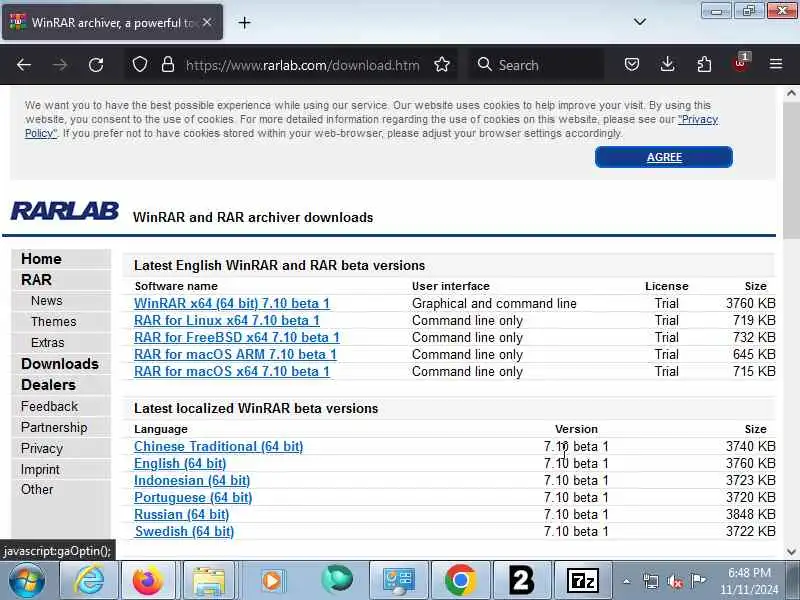The height and width of the screenshot is (600, 800).
Task: Switch to Firefox in the taskbar
Action: [x=147, y=581]
